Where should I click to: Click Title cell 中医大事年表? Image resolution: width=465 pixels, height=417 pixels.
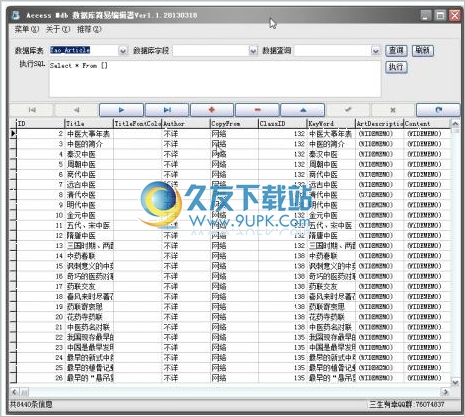pyautogui.click(x=89, y=134)
